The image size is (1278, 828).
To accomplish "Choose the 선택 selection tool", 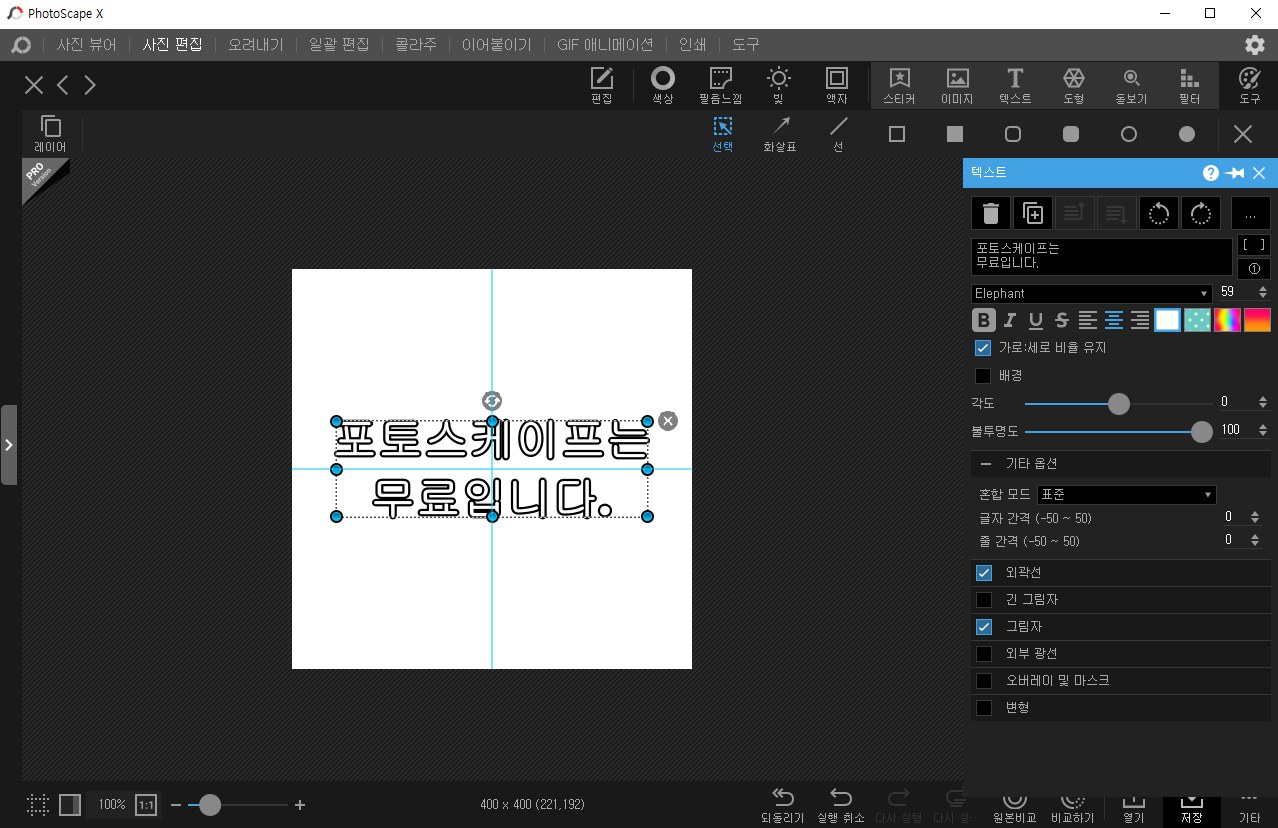I will (722, 133).
